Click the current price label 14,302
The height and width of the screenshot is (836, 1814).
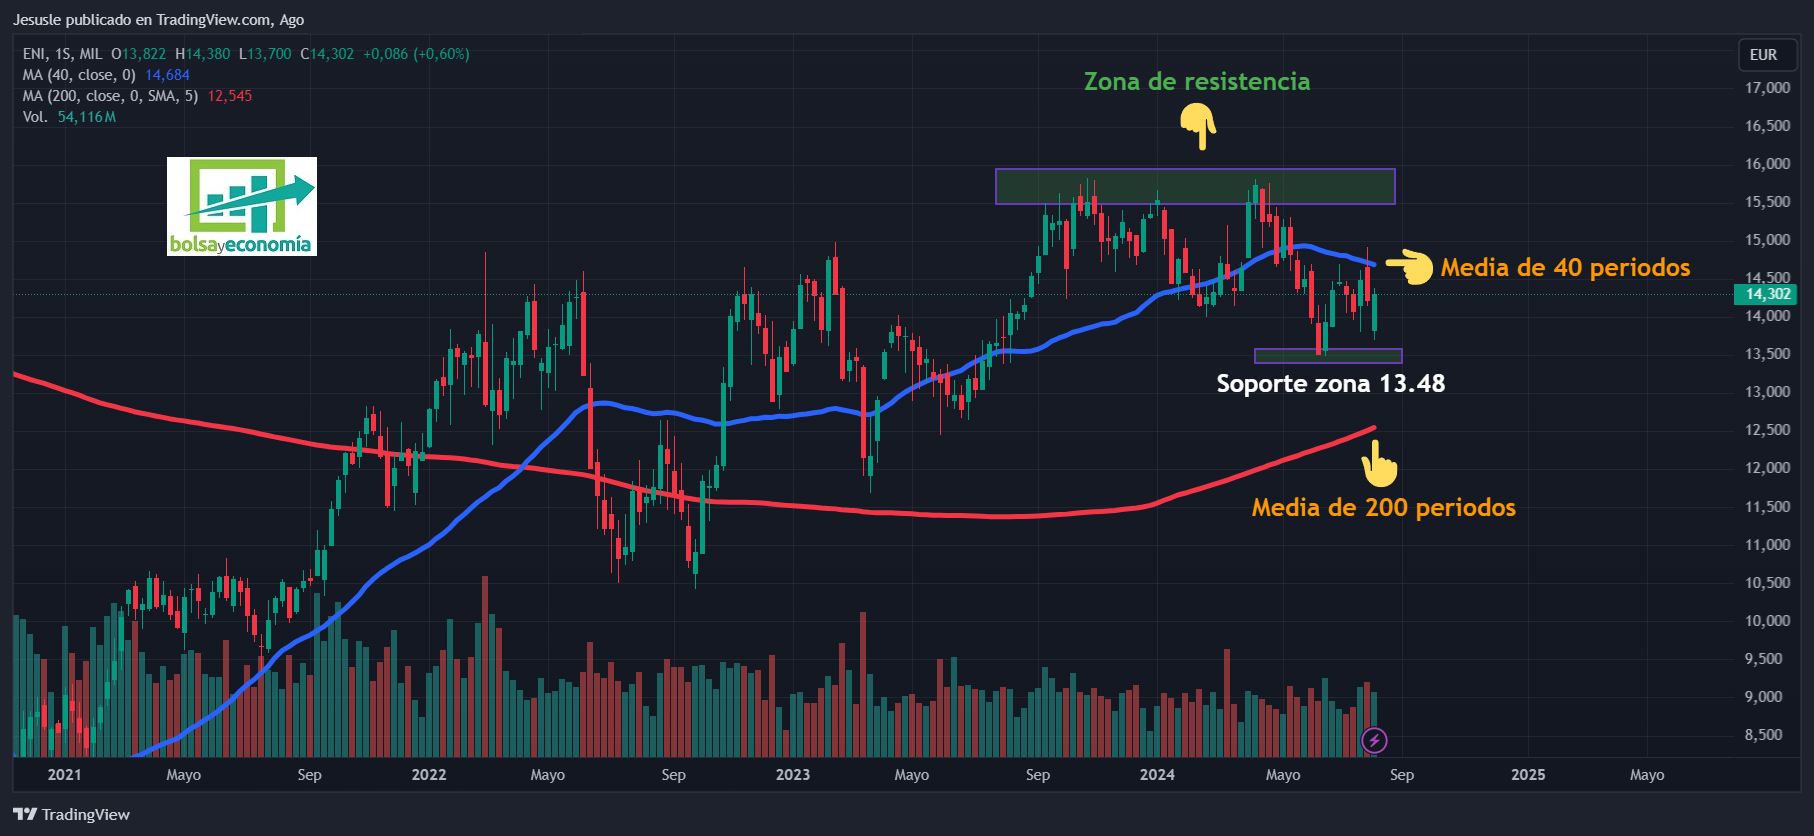pos(1766,294)
